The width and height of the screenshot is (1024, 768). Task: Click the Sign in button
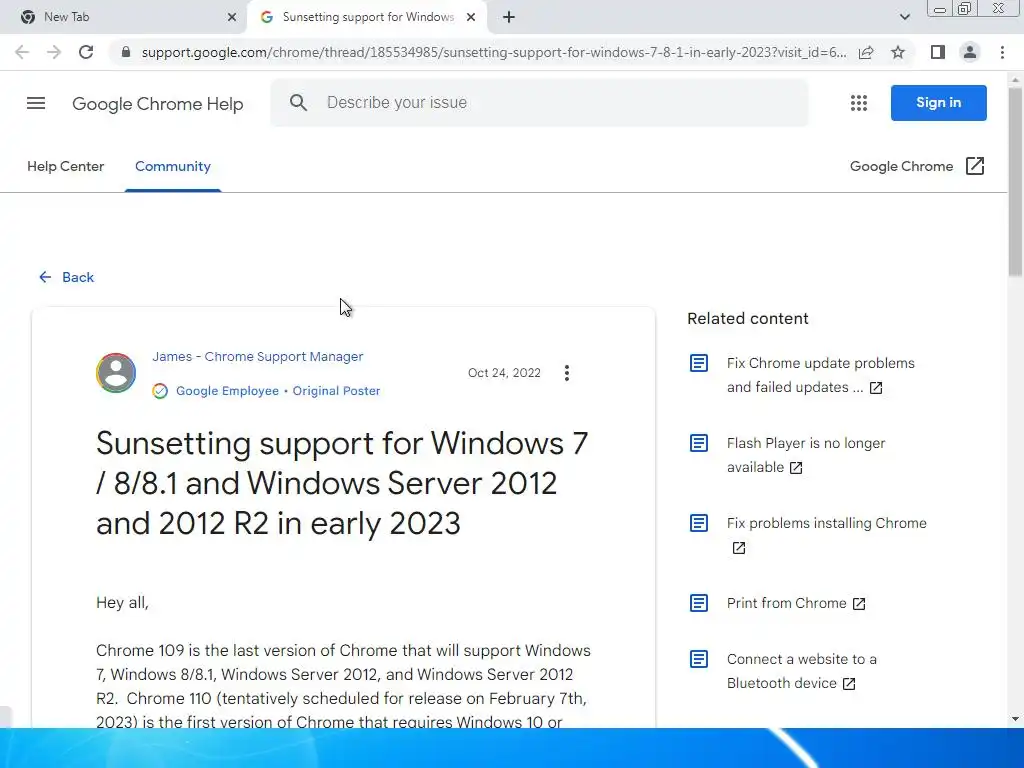pos(938,103)
